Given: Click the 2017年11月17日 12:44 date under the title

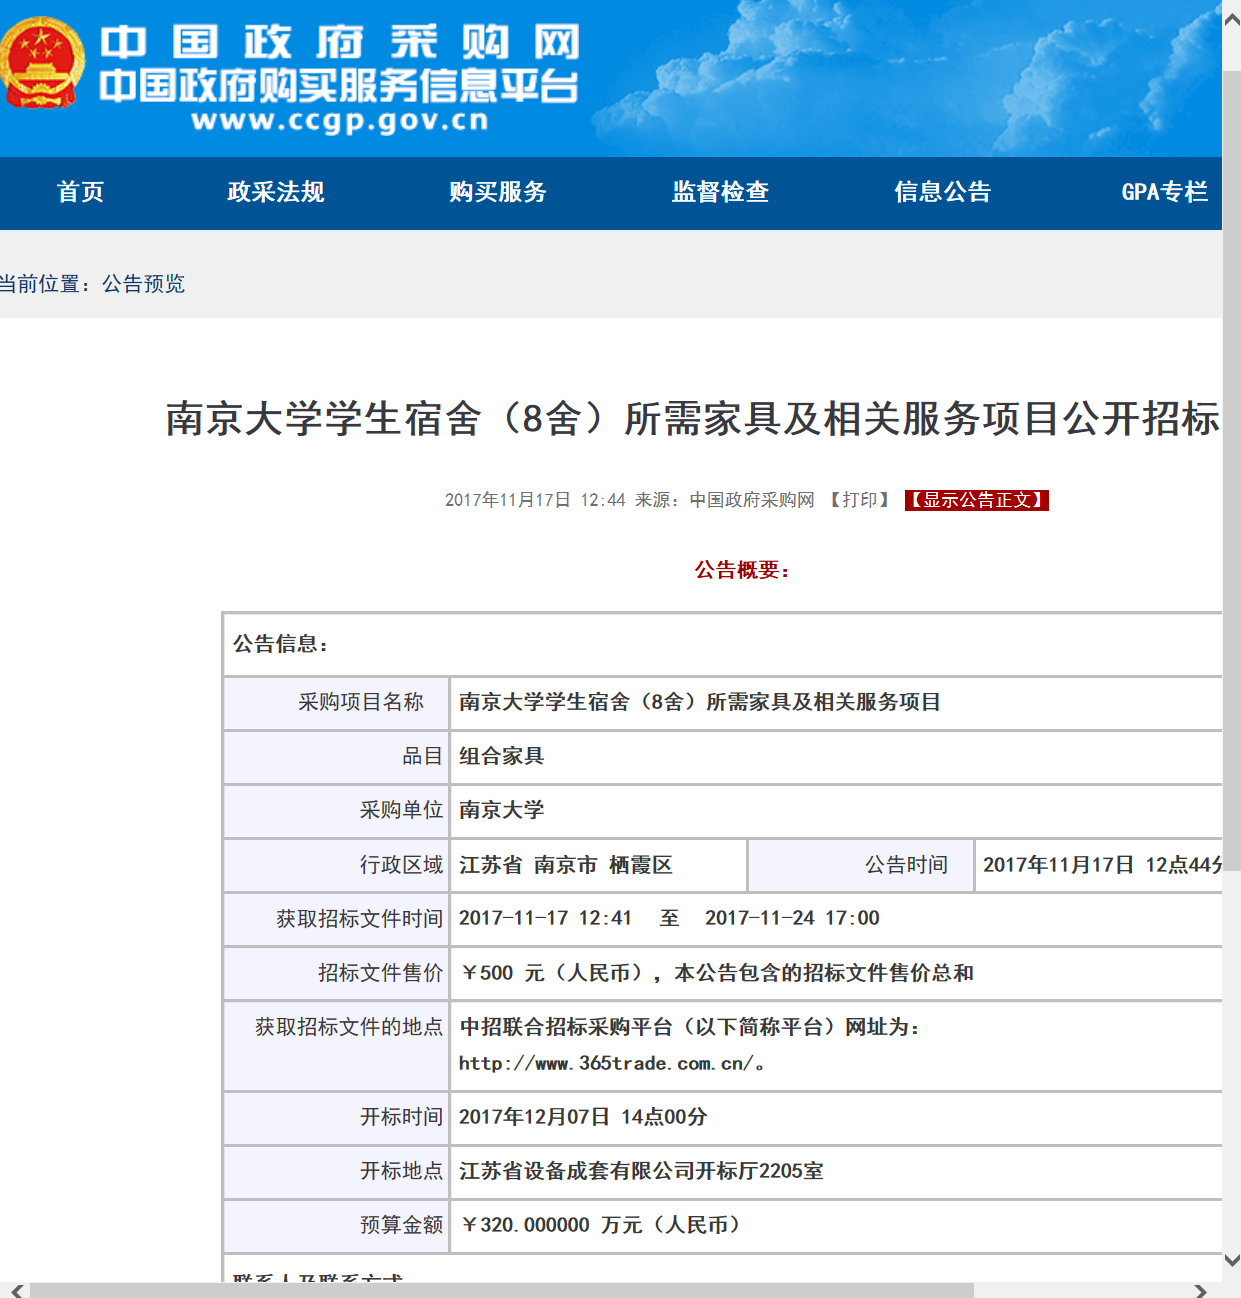Looking at the screenshot, I should coord(535,500).
